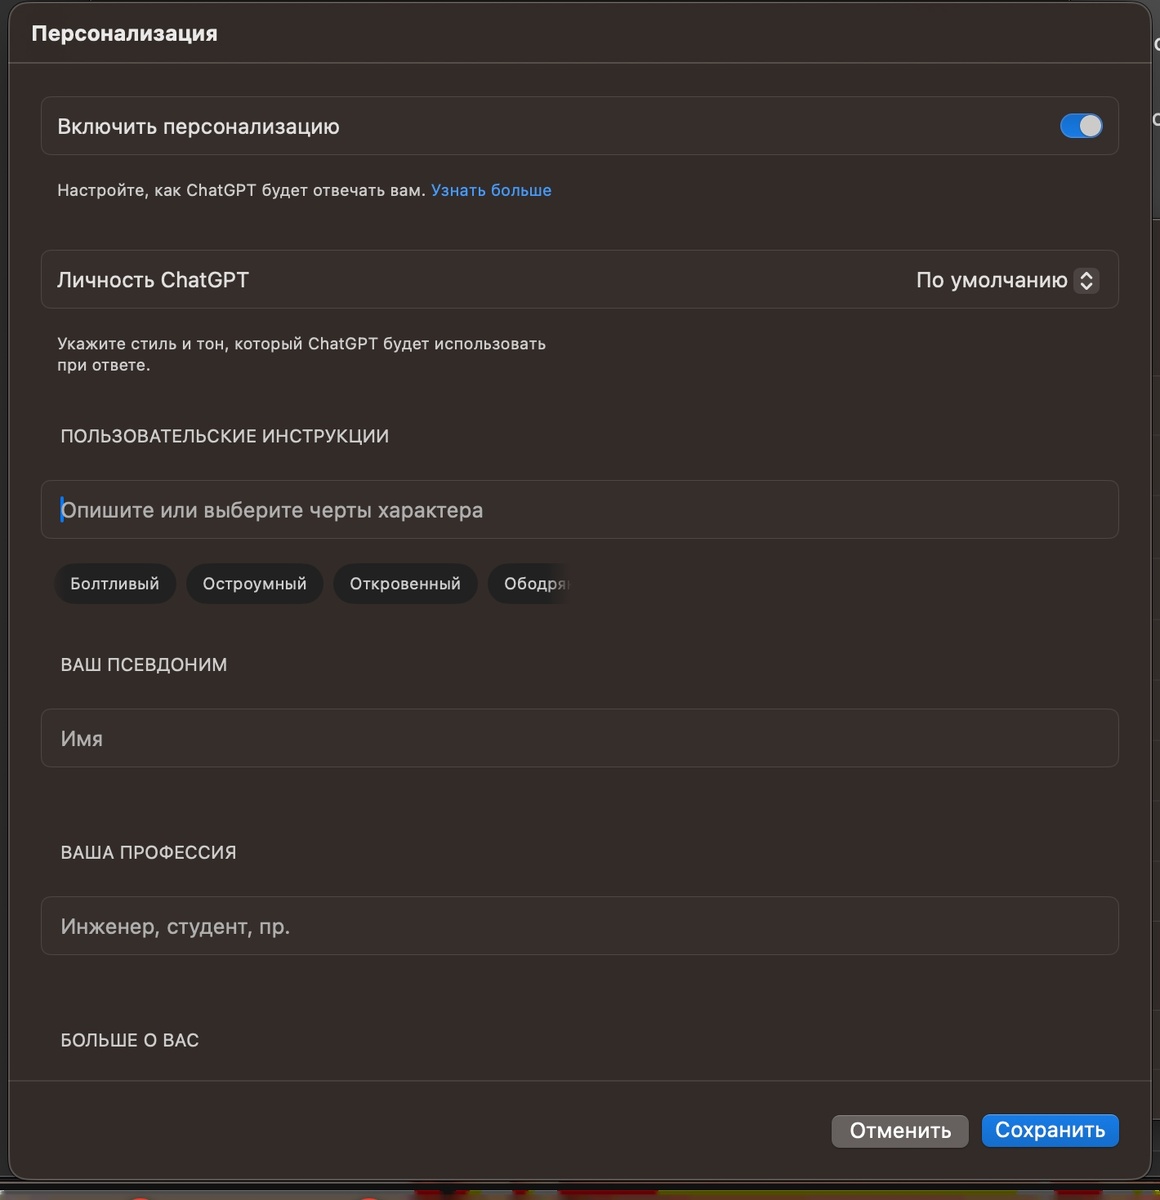Click the "ВАШ ПСЕВДОНИМ" section heading

pyautogui.click(x=144, y=665)
